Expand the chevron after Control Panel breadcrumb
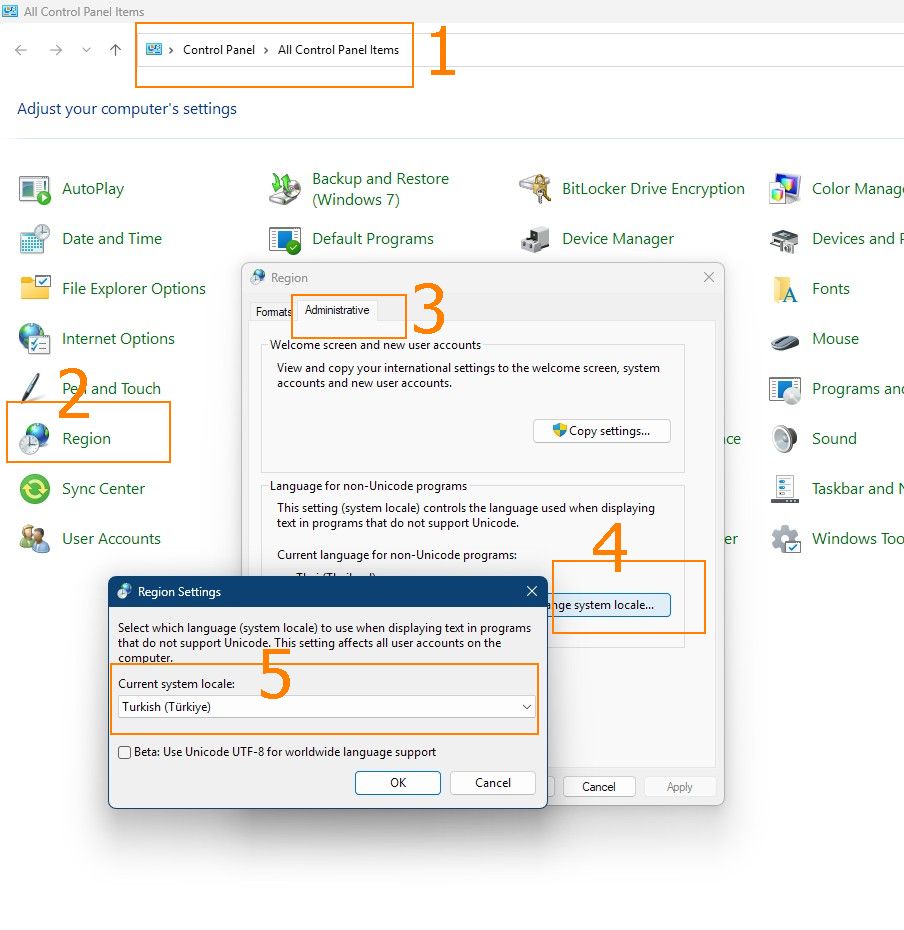Viewport: 904px width, 930px height. (x=266, y=50)
